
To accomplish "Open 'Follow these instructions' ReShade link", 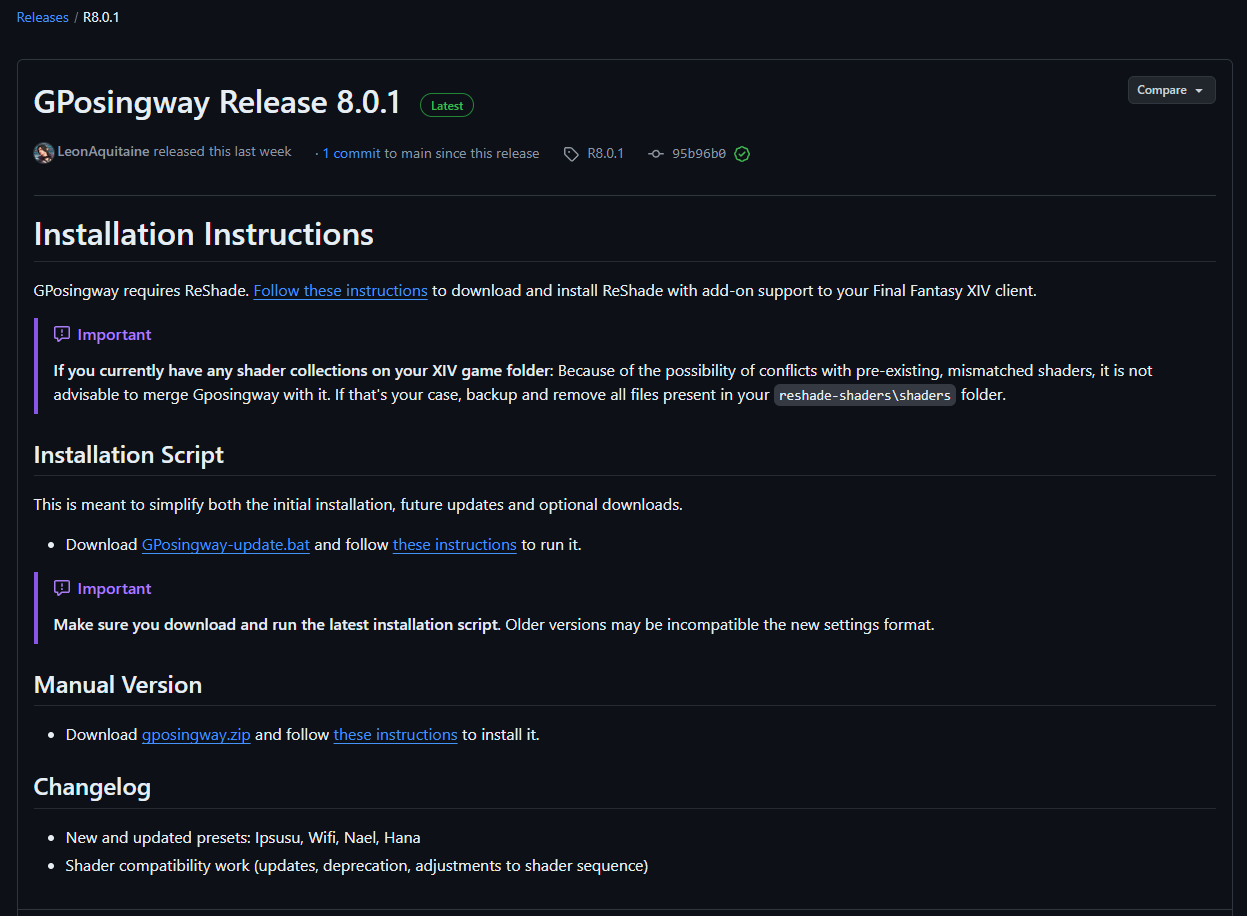I will (340, 291).
